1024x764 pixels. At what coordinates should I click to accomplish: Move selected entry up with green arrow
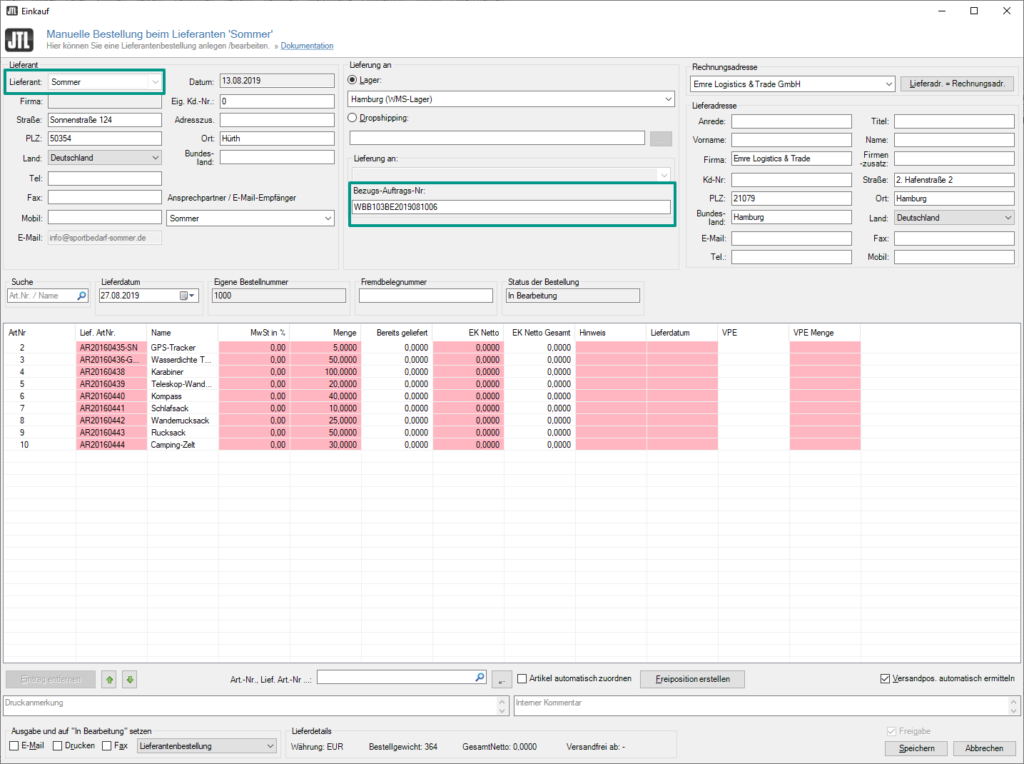click(x=108, y=679)
